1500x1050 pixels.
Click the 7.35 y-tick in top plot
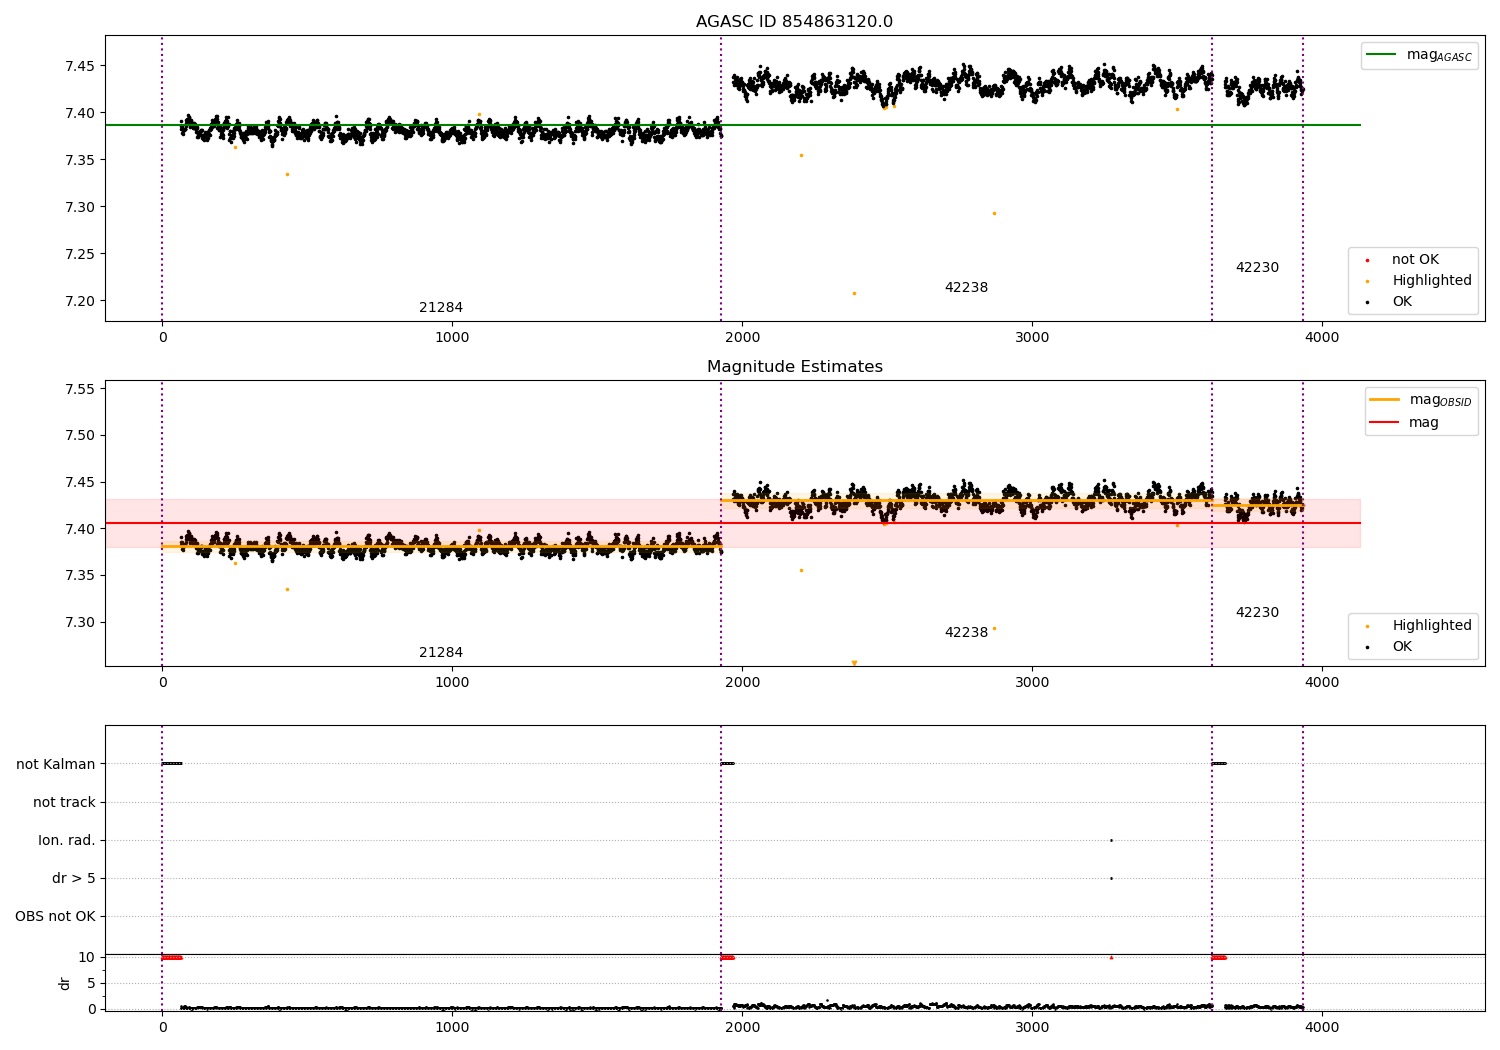coord(80,160)
